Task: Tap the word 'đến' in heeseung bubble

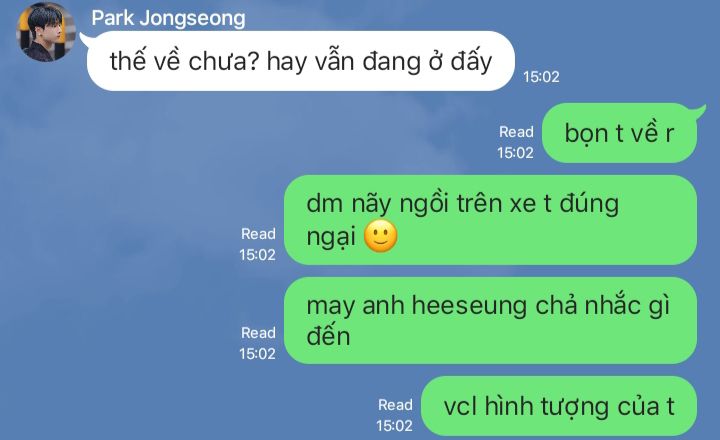Action: [328, 336]
